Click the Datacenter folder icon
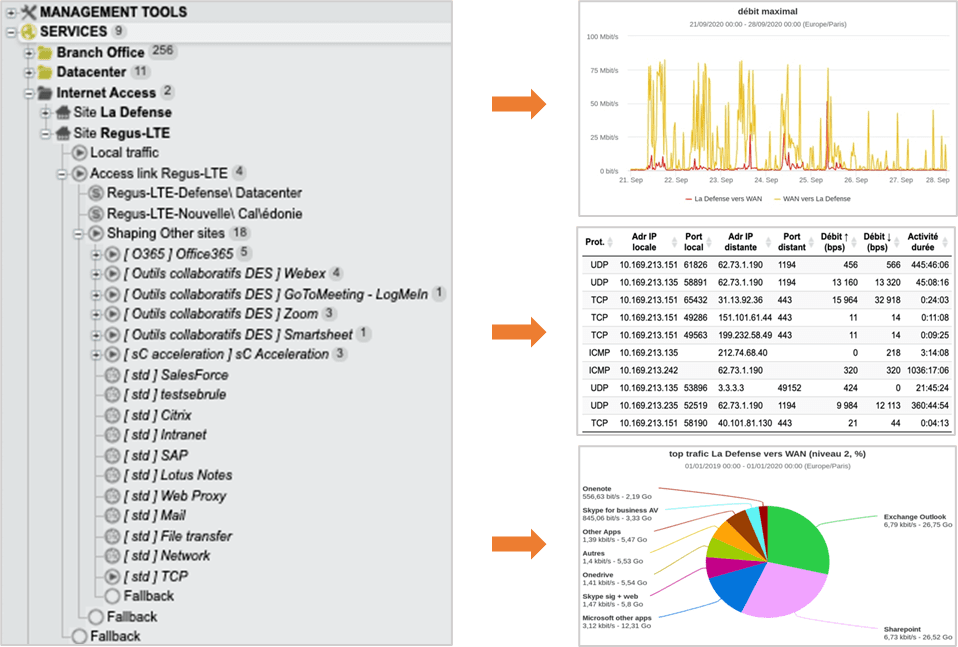The width and height of the screenshot is (958, 647). tap(45, 72)
